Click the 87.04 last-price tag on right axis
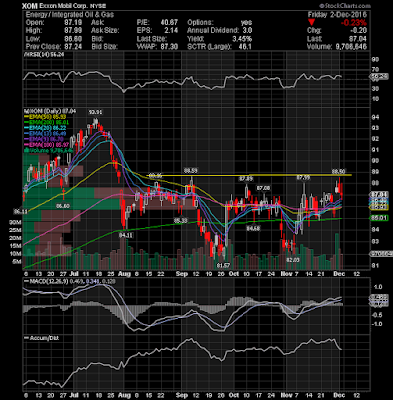Image resolution: width=393 pixels, height=400 pixels. pyautogui.click(x=379, y=194)
